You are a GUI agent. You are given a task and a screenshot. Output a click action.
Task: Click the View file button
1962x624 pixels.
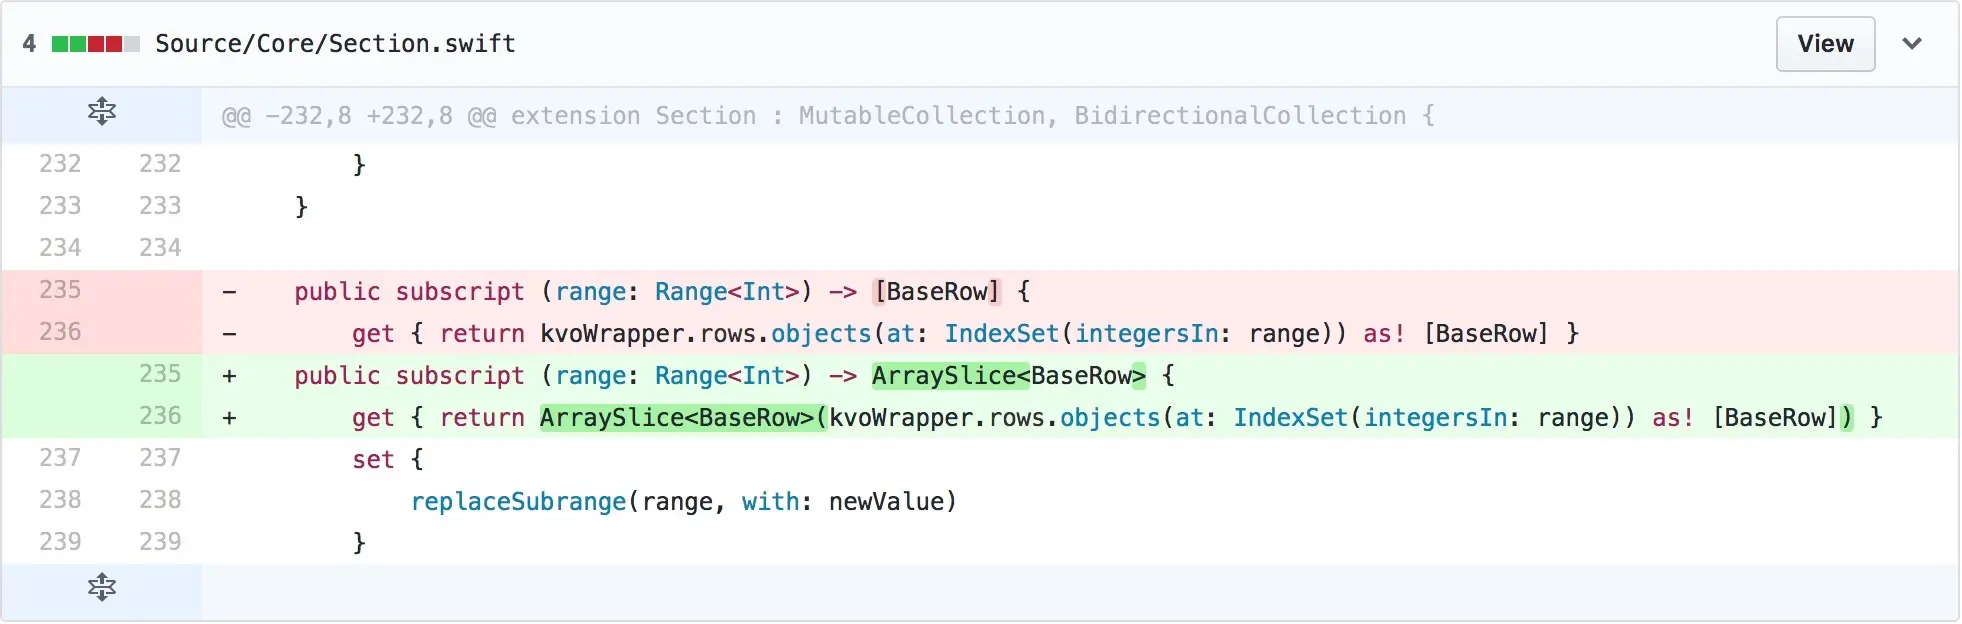(1824, 44)
